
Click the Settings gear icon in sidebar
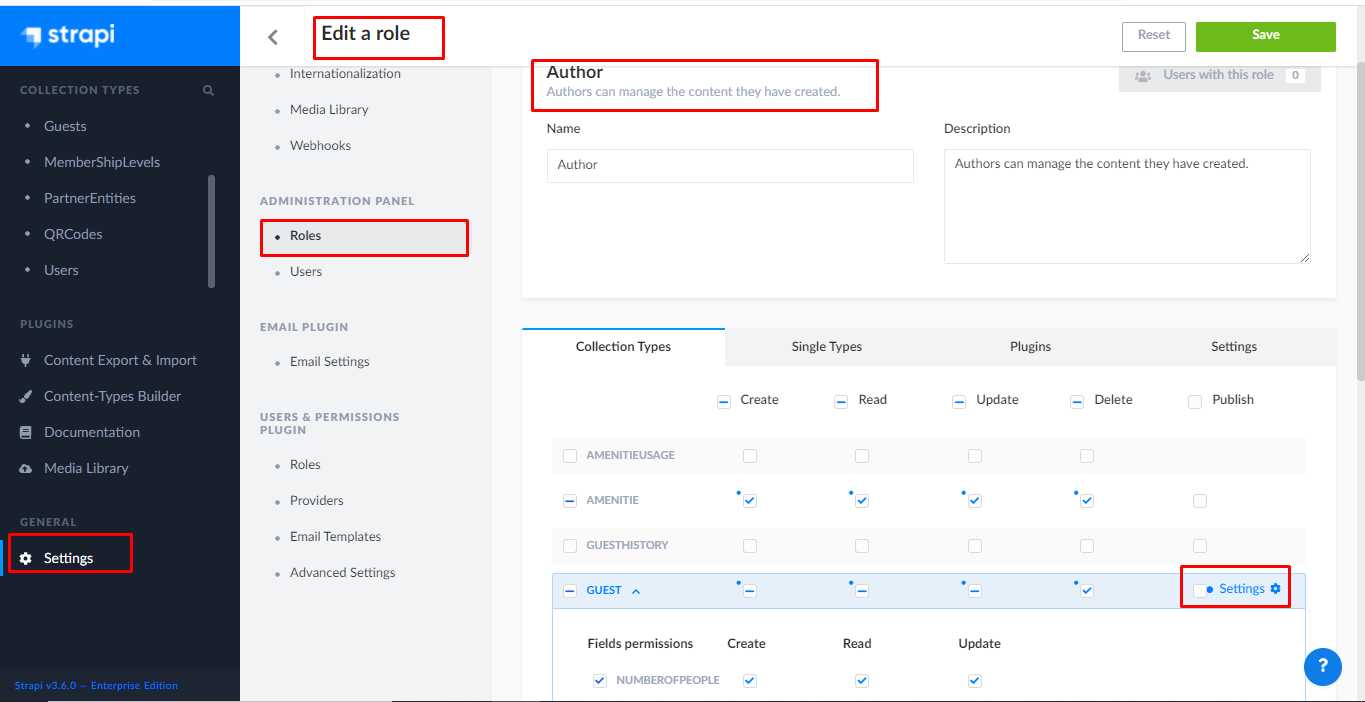(26, 558)
